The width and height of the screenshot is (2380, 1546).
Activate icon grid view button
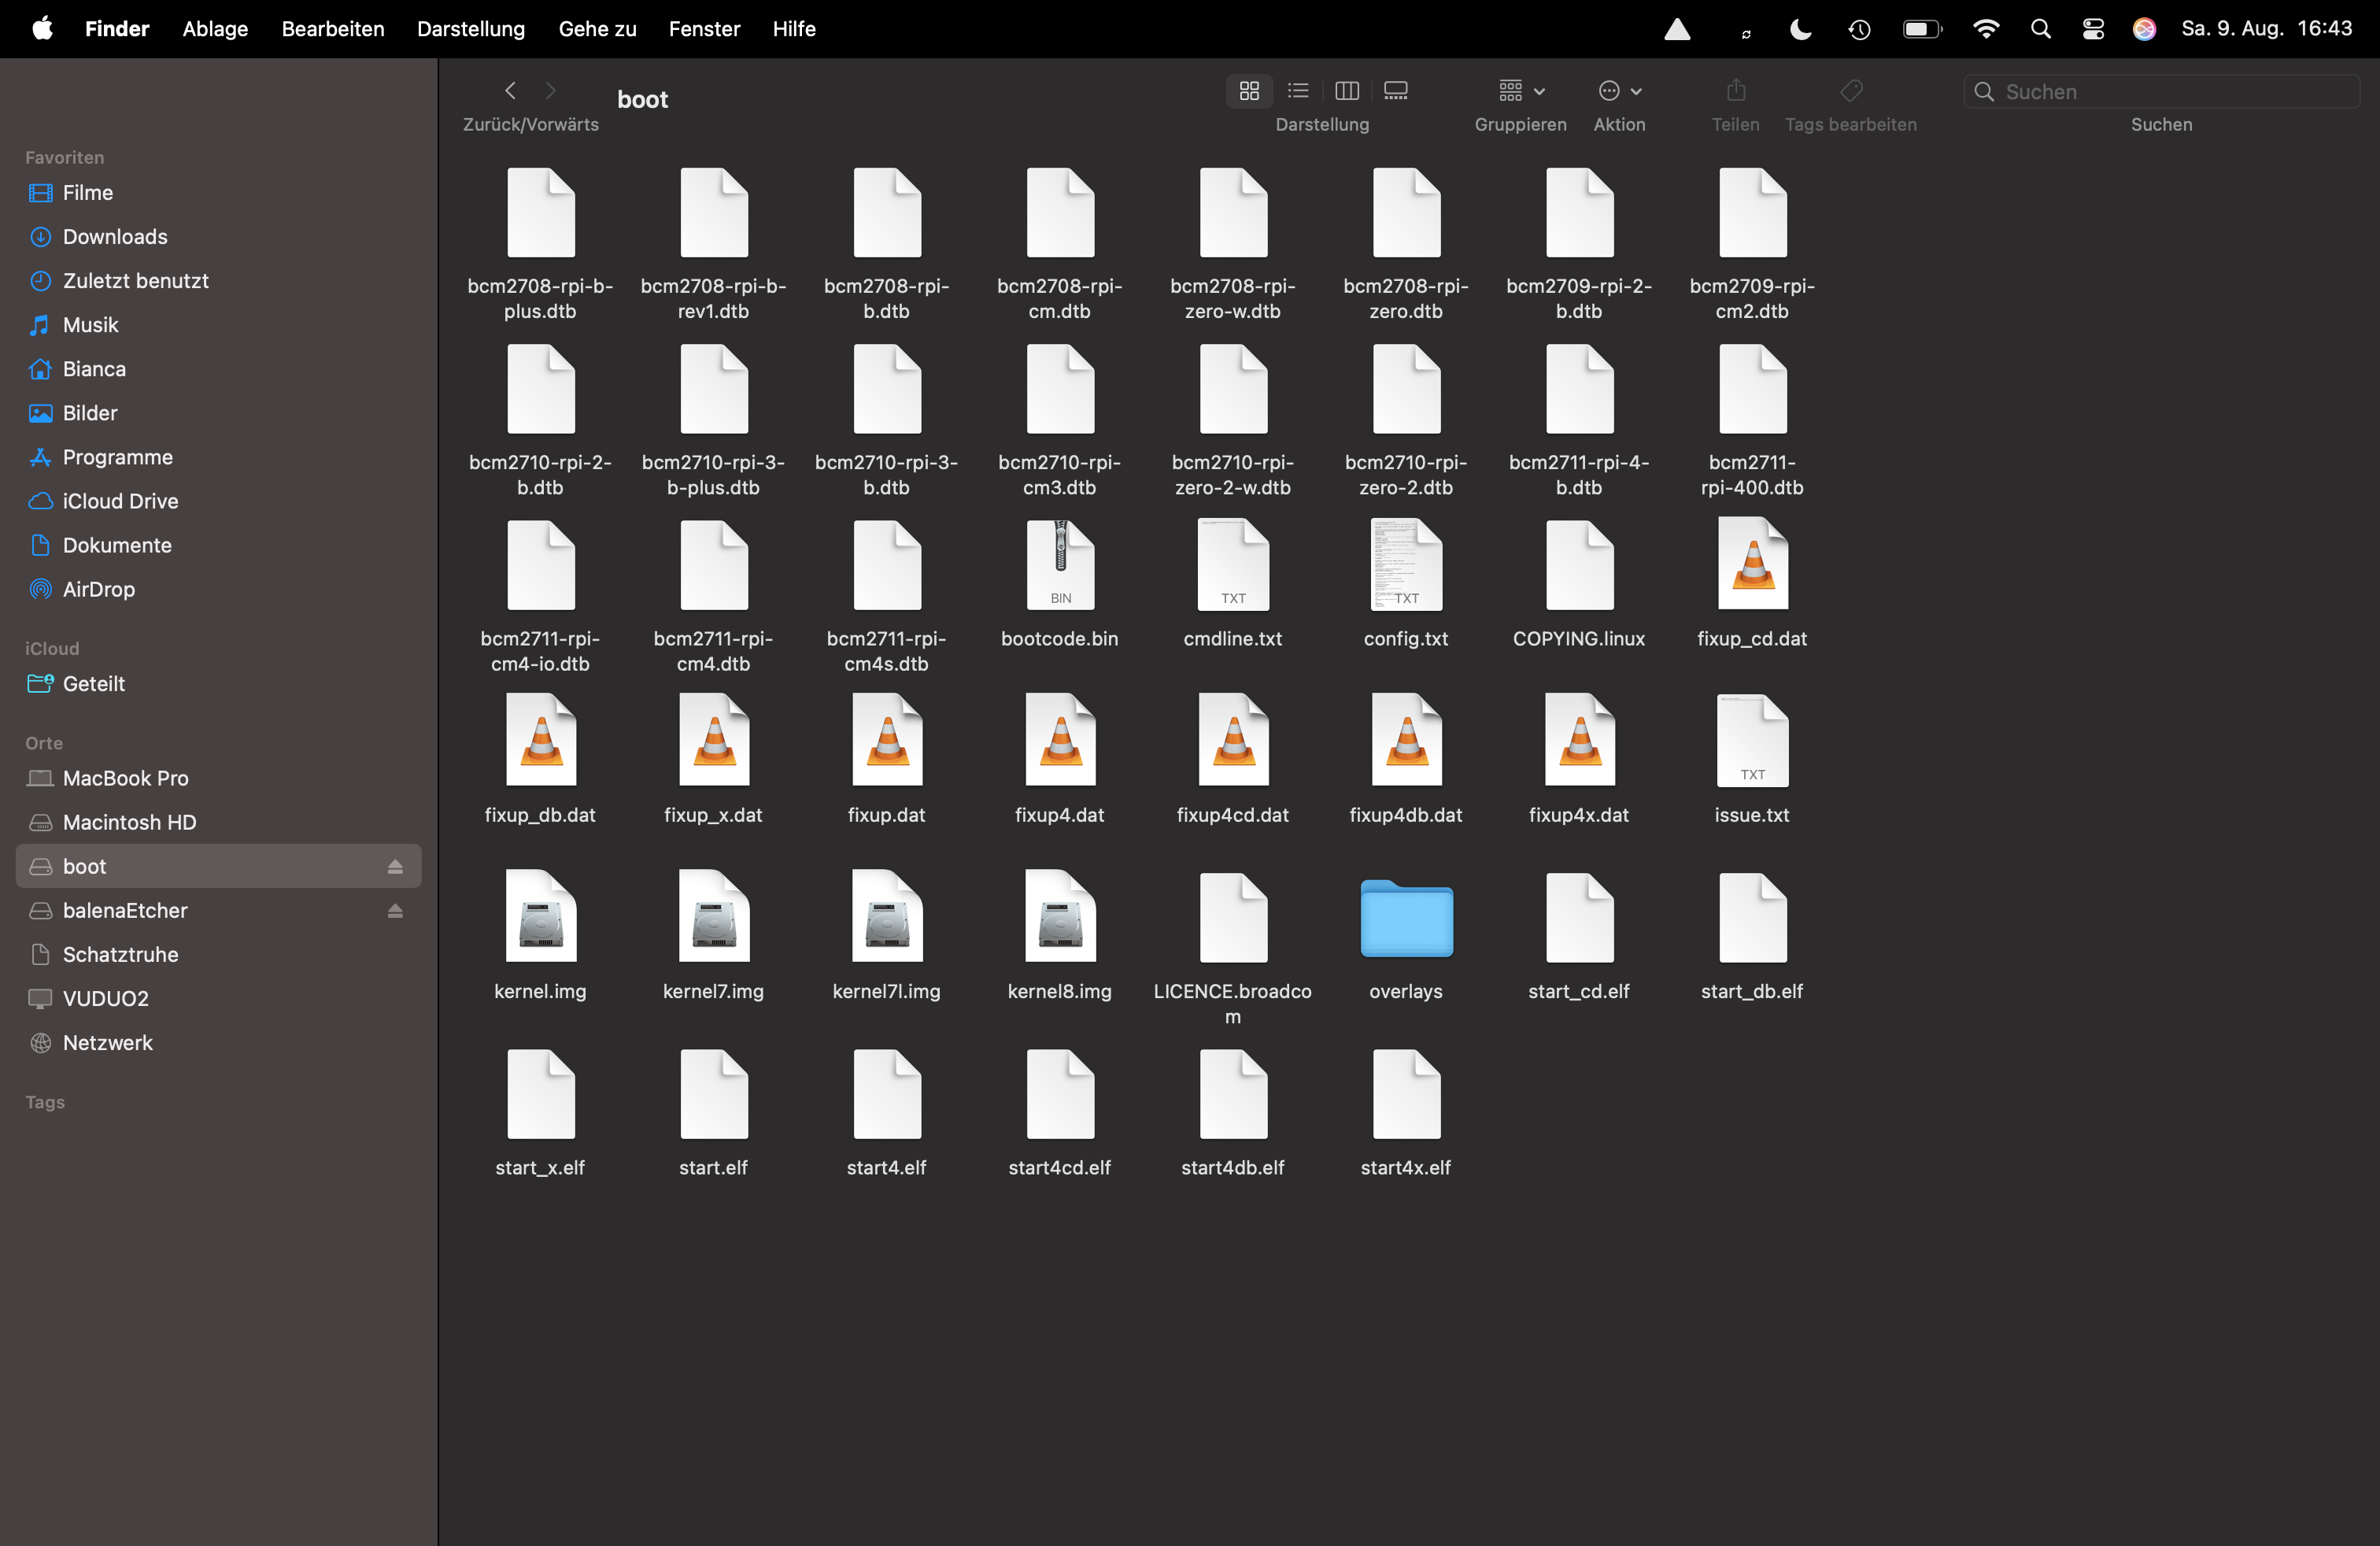tap(1249, 91)
